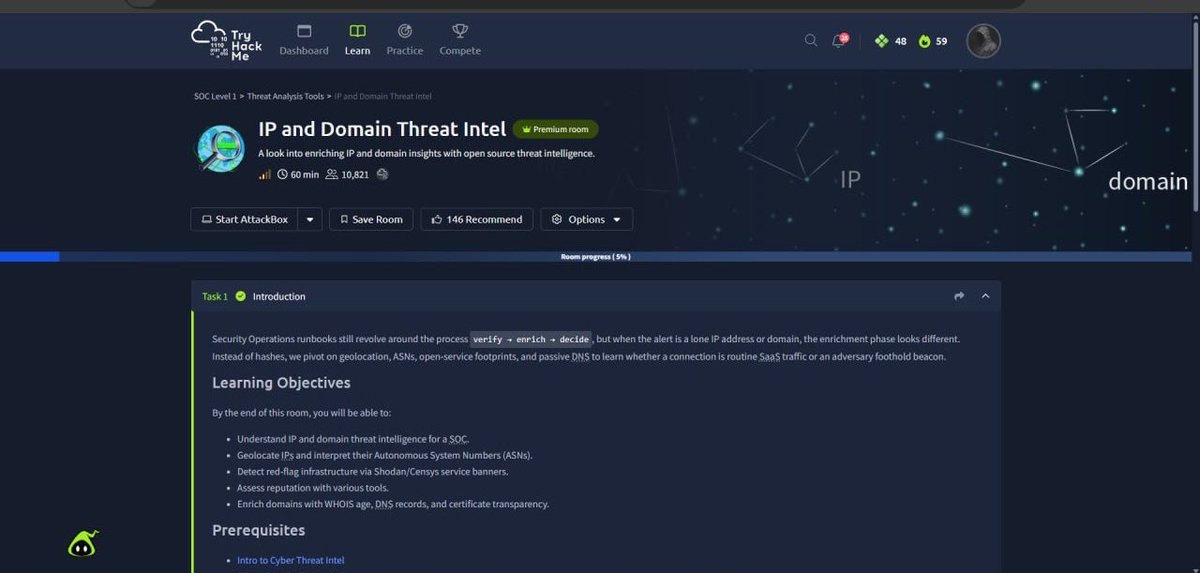Click the icon after the user count

click(x=382, y=174)
